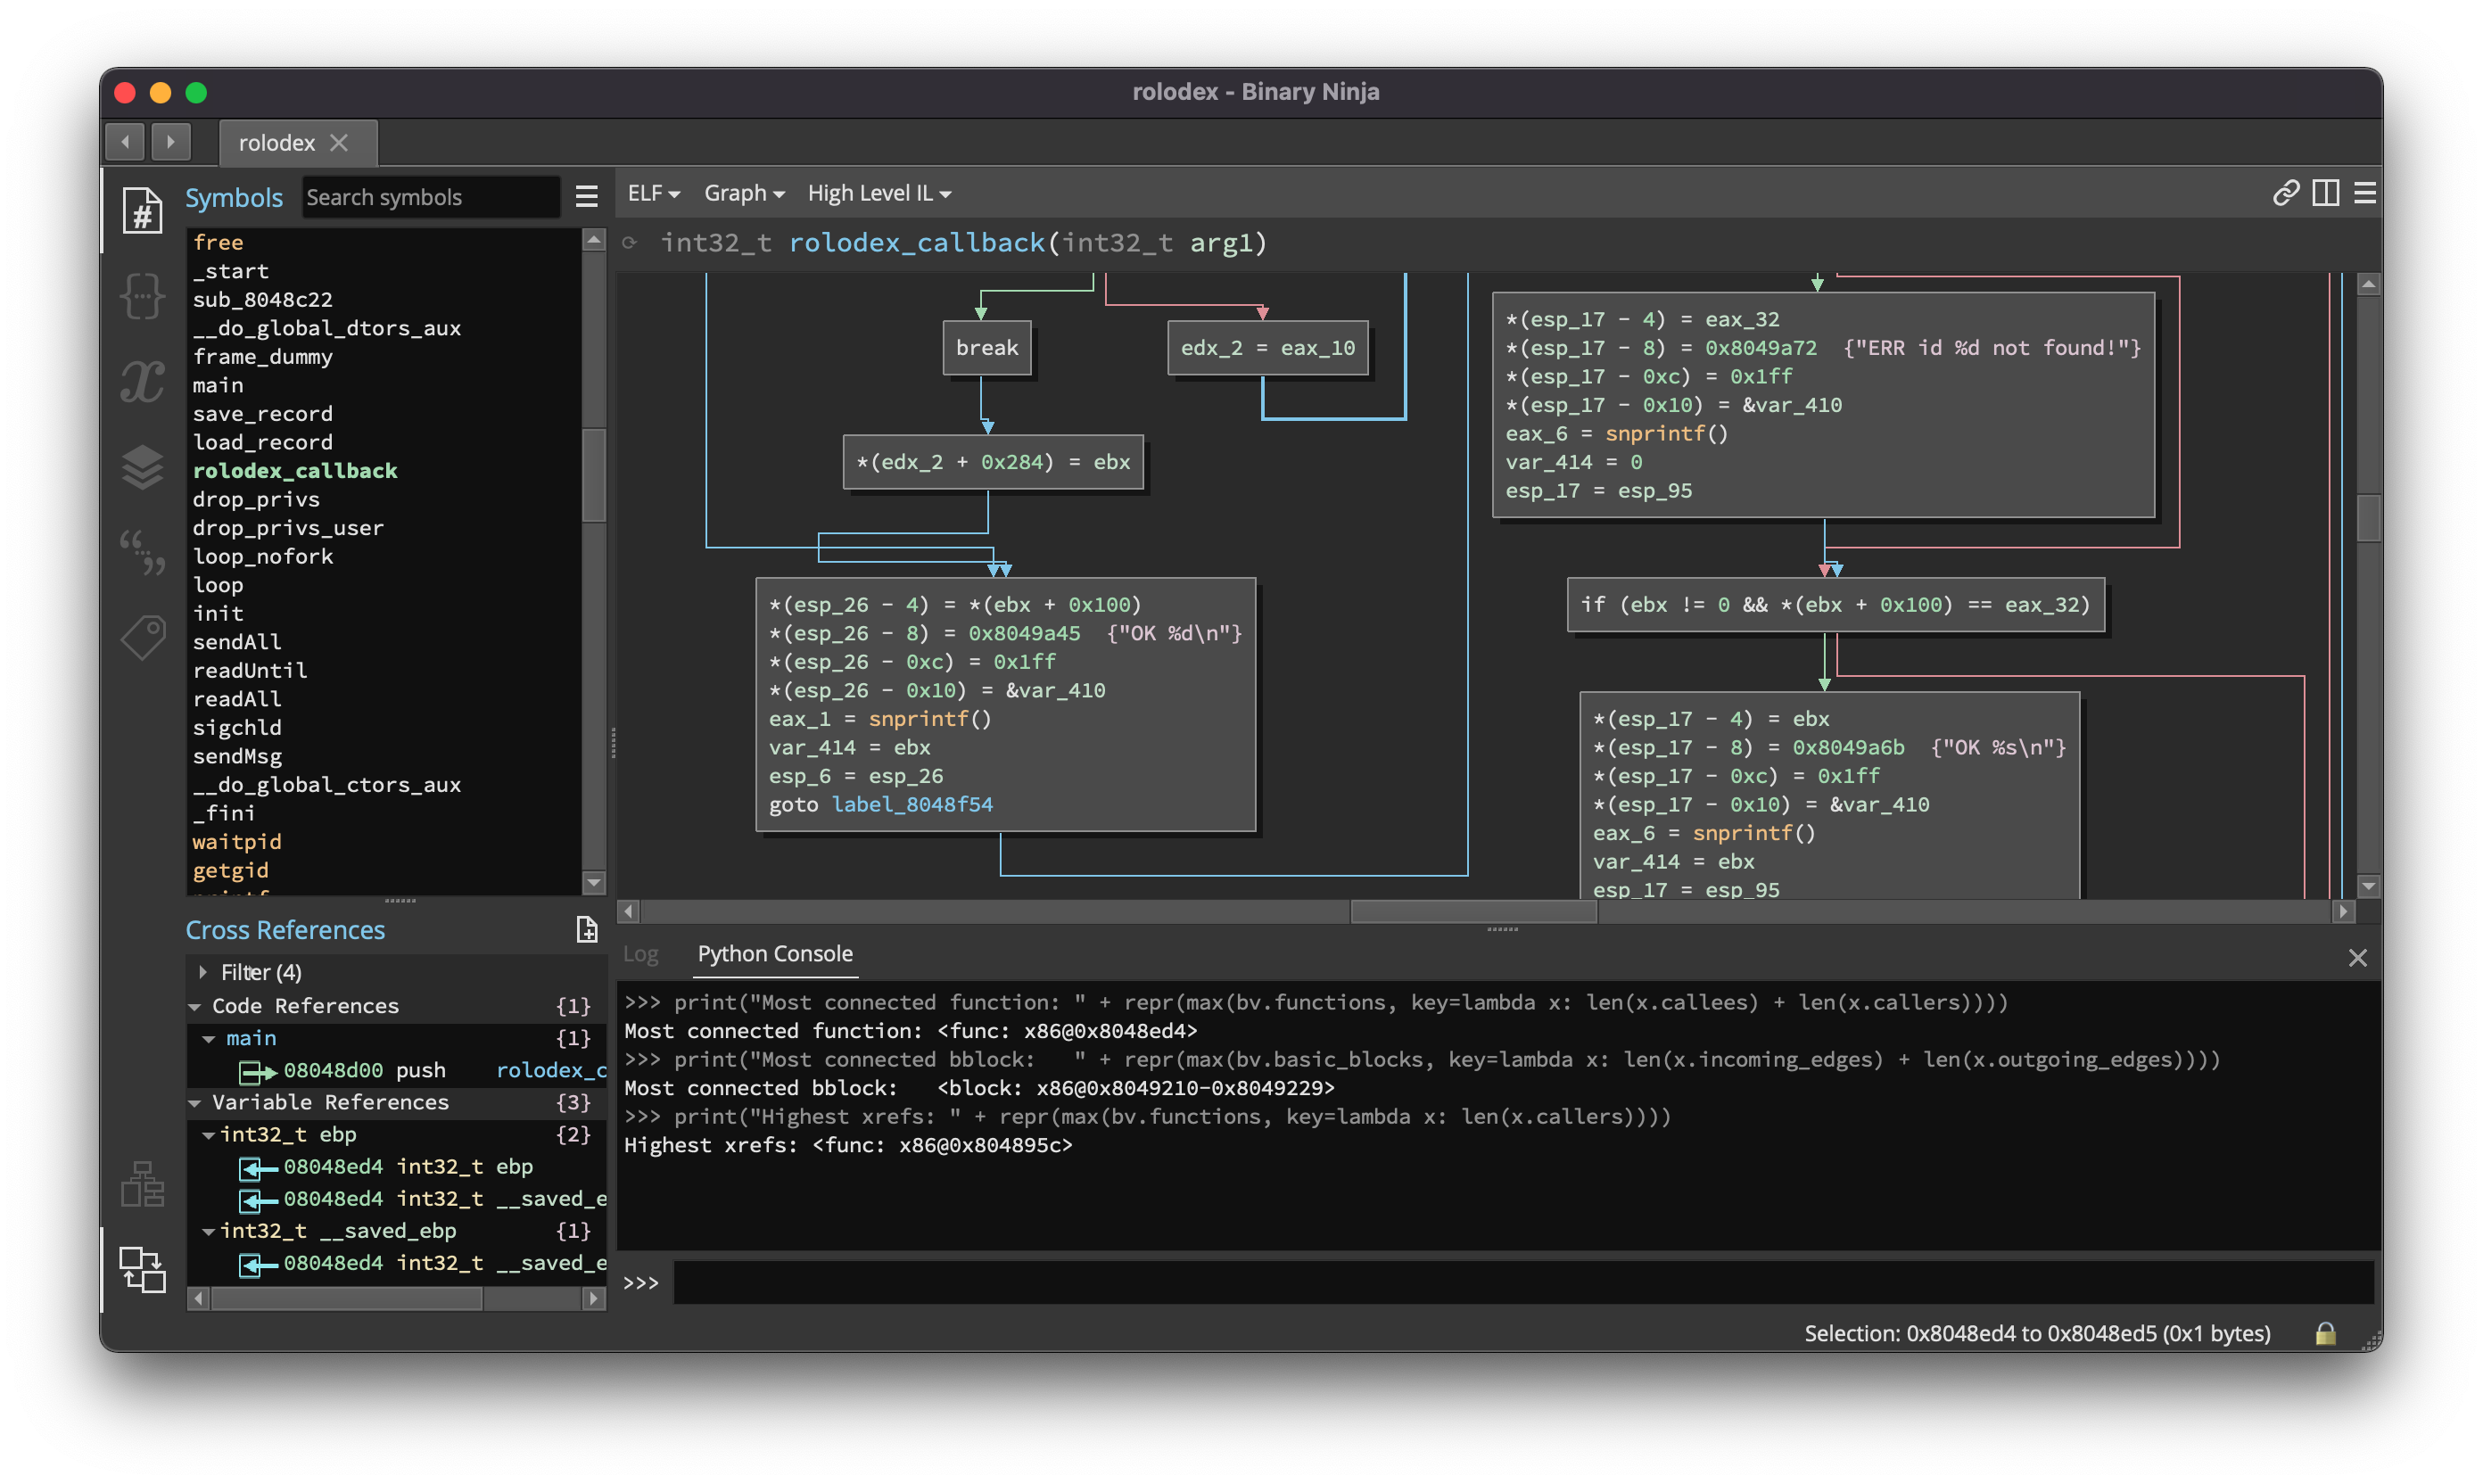Switch to the Log tab
This screenshot has width=2483, height=1484.
(641, 954)
